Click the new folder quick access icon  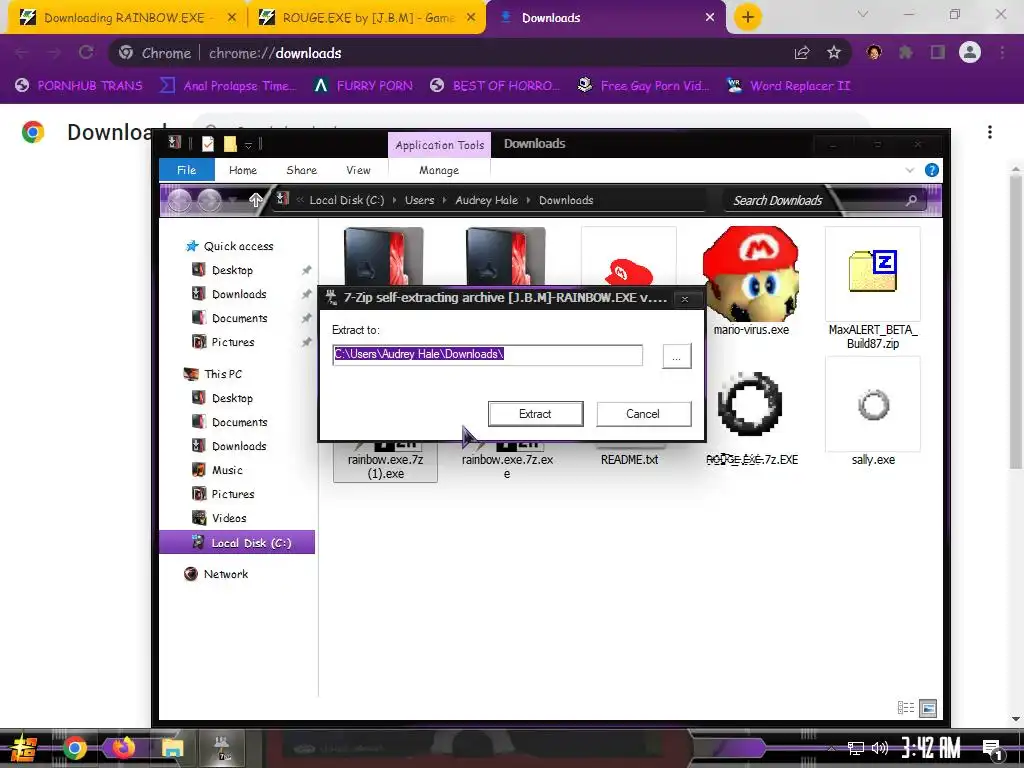click(230, 144)
